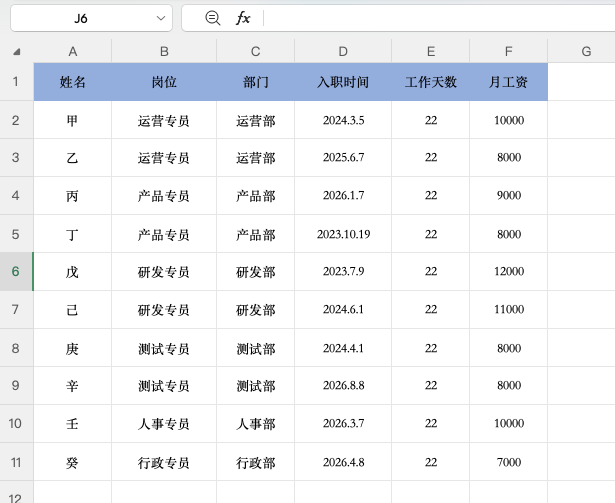Click header cell 岗位
The width and height of the screenshot is (615, 503).
pyautogui.click(x=164, y=82)
